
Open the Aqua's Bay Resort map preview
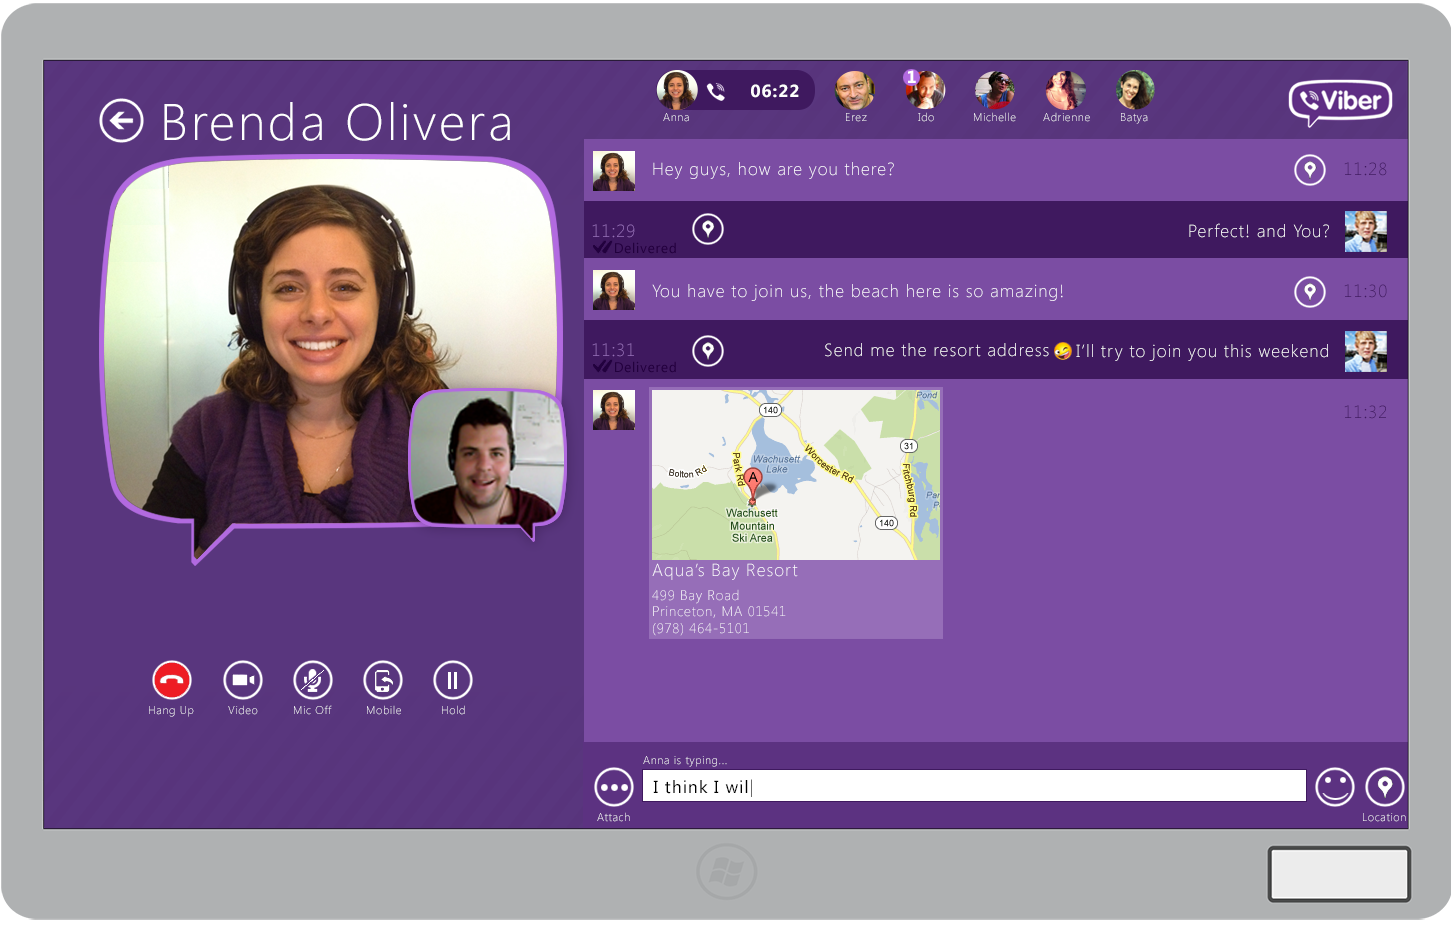pyautogui.click(x=795, y=474)
